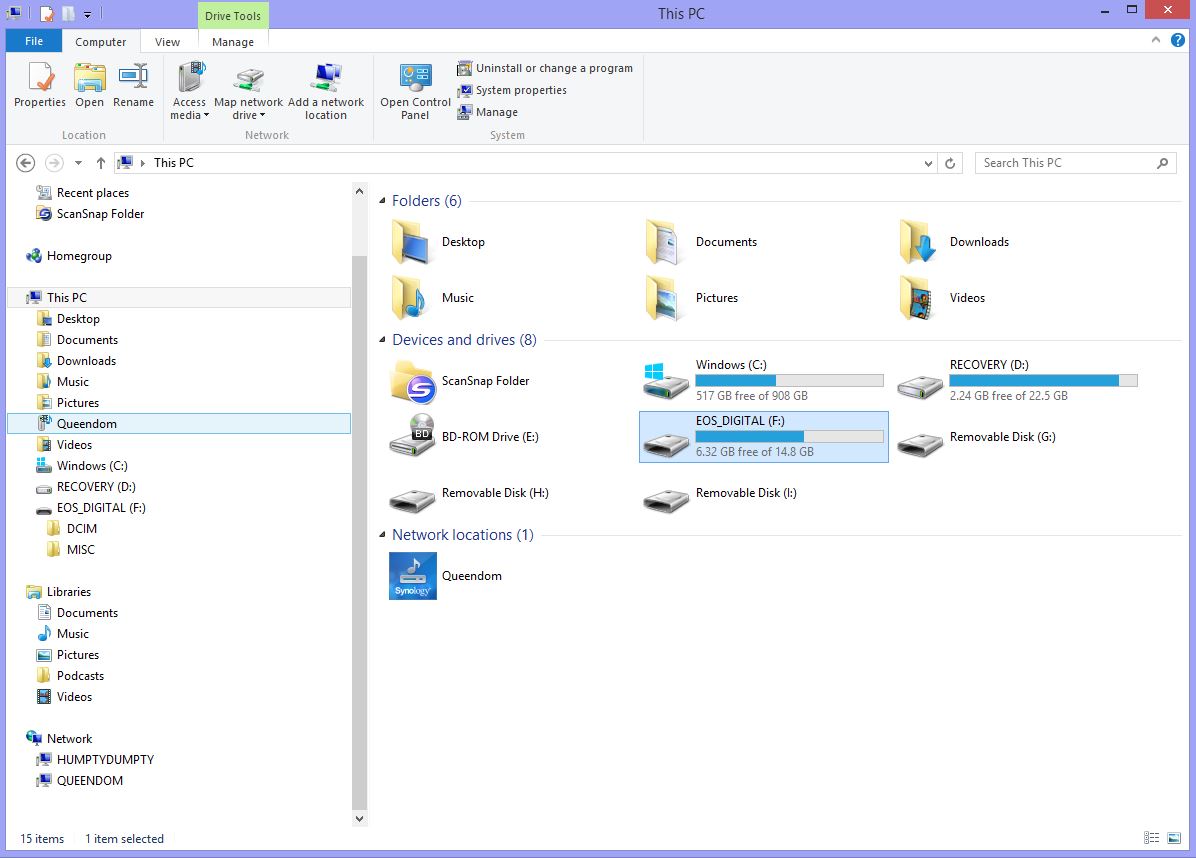Viewport: 1196px width, 858px height.
Task: Collapse the Folders (6) group
Action: (x=382, y=201)
